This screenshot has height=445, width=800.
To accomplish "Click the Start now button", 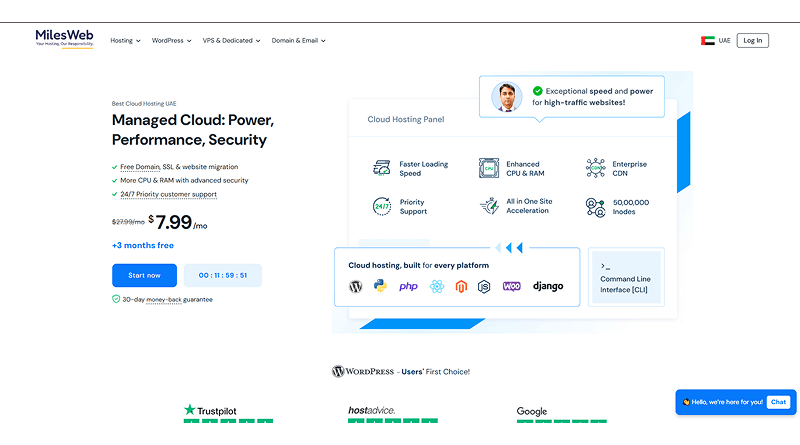I will click(144, 275).
